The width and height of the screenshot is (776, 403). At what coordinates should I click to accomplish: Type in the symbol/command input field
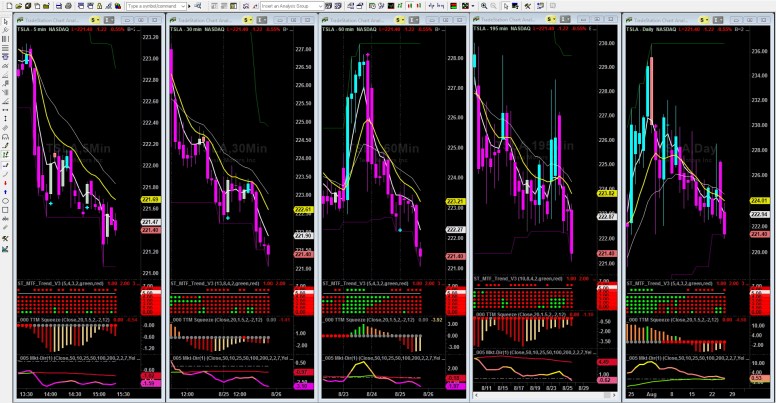coord(152,6)
